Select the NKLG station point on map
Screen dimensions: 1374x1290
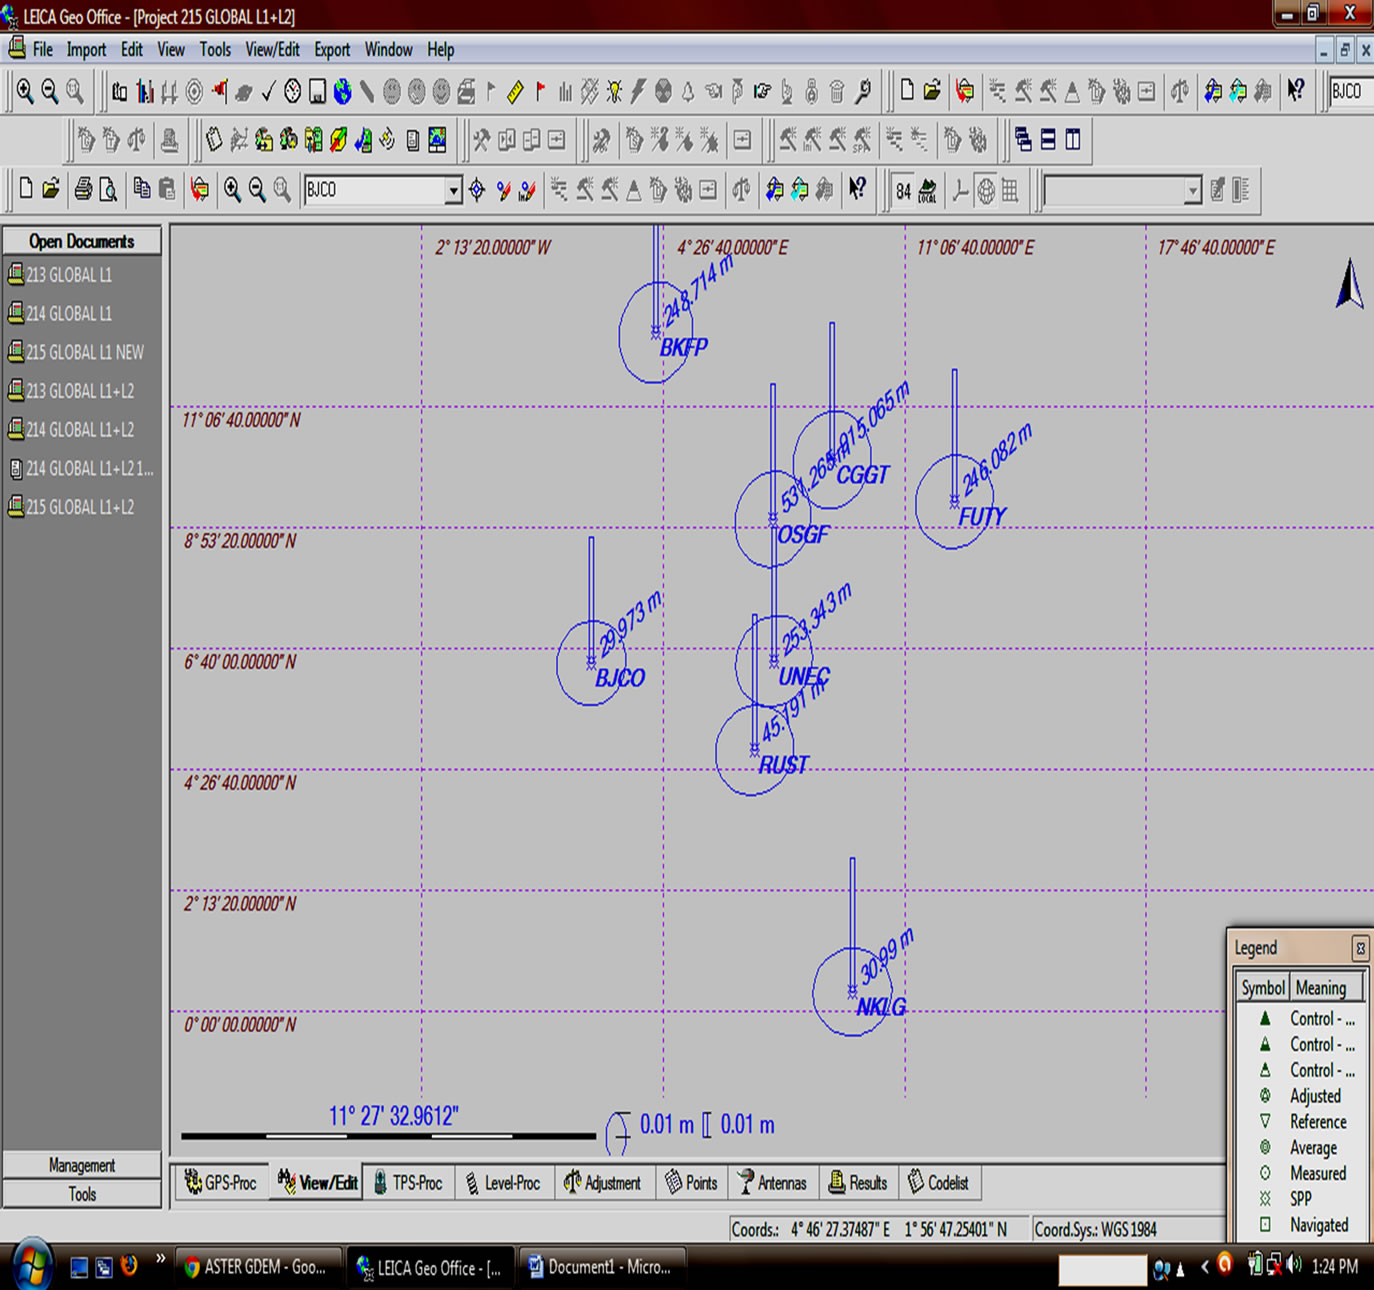[852, 992]
